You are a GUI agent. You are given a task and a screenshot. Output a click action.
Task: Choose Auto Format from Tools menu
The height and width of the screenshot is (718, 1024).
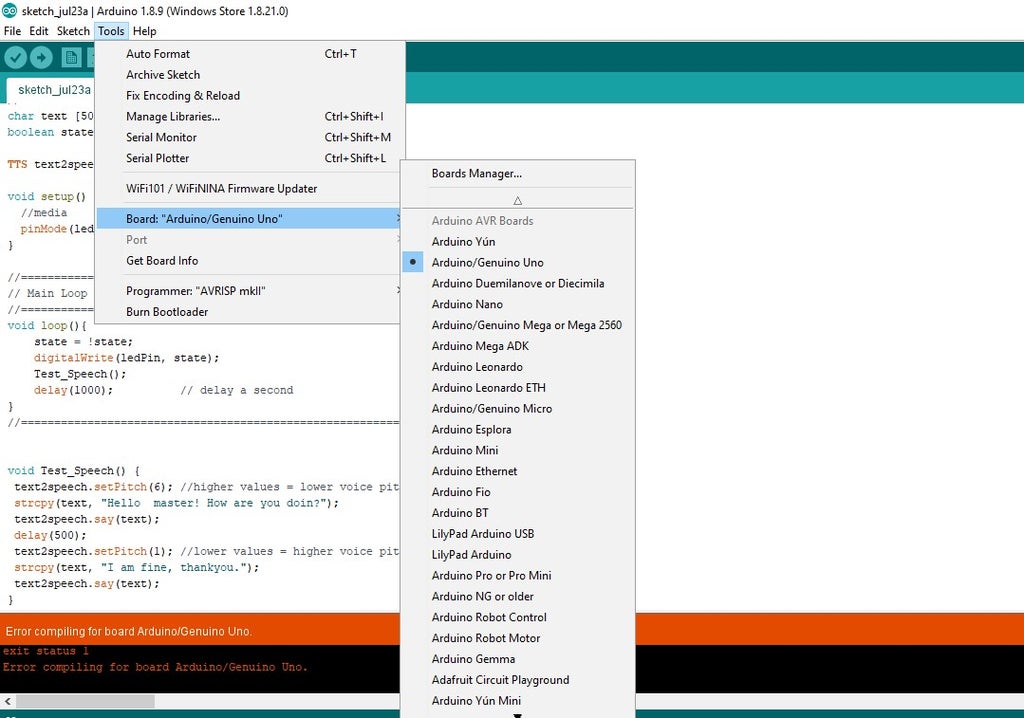click(x=248, y=54)
